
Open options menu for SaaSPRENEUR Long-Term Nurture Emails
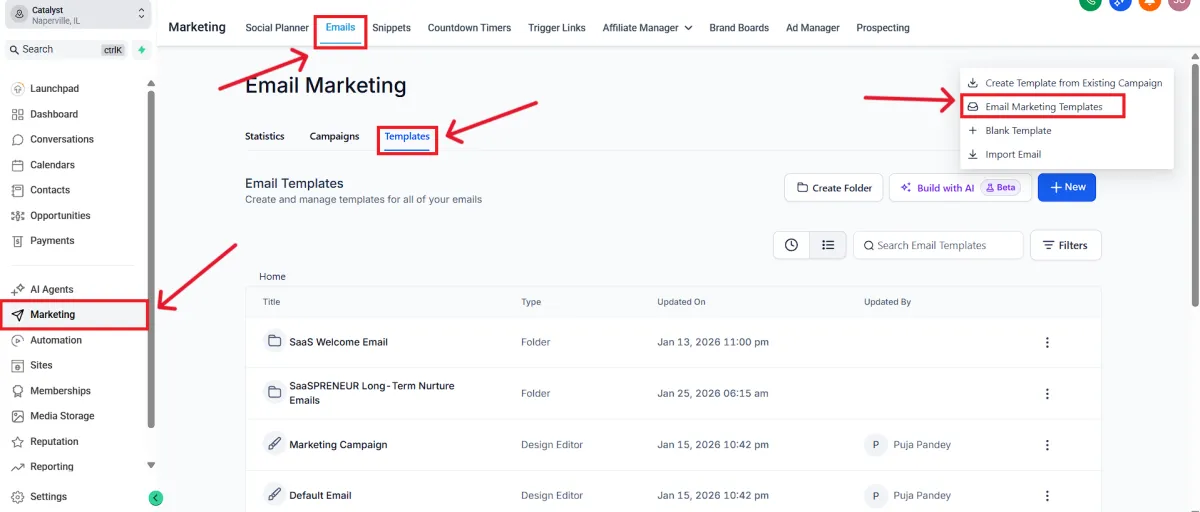1047,393
